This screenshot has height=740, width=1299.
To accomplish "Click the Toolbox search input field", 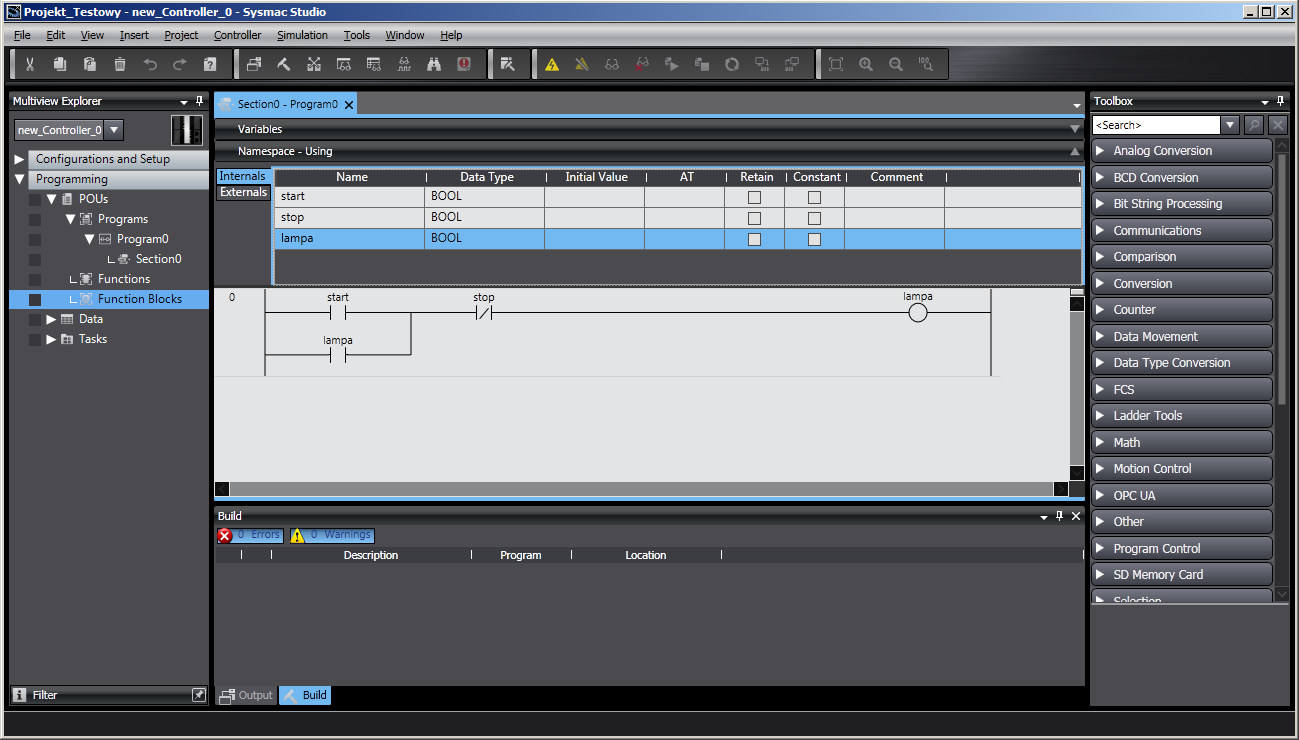I will pos(1156,125).
